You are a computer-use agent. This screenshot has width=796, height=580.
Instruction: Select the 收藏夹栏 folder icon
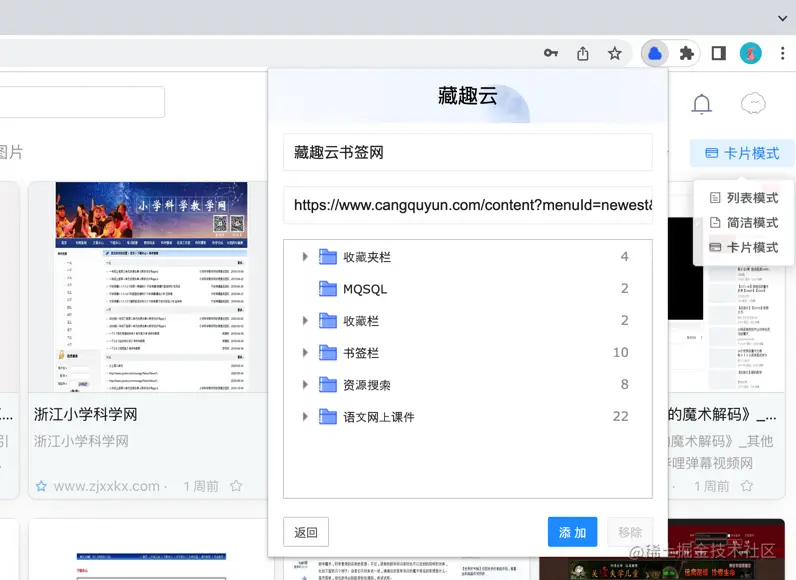tap(327, 257)
